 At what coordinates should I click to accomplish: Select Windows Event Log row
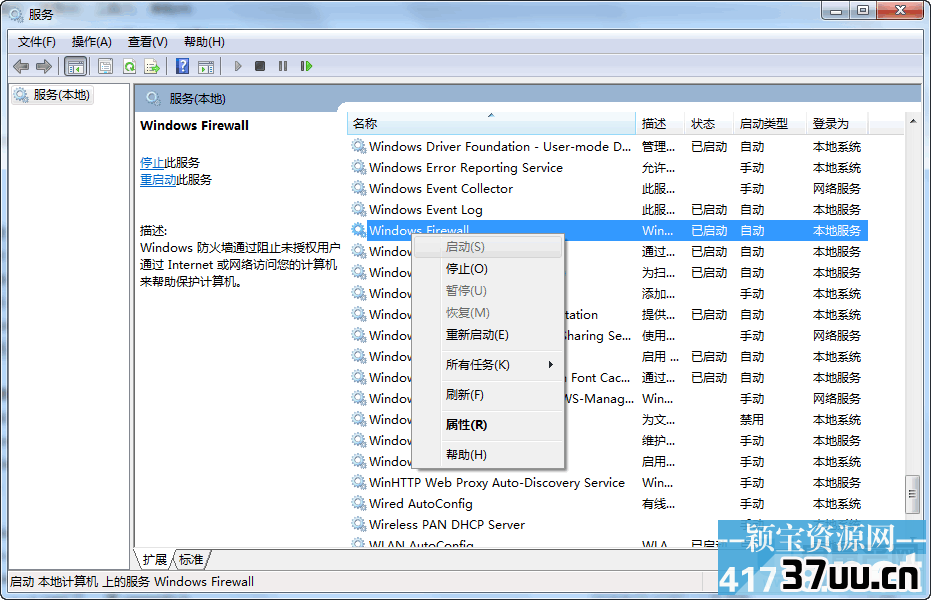[x=608, y=209]
